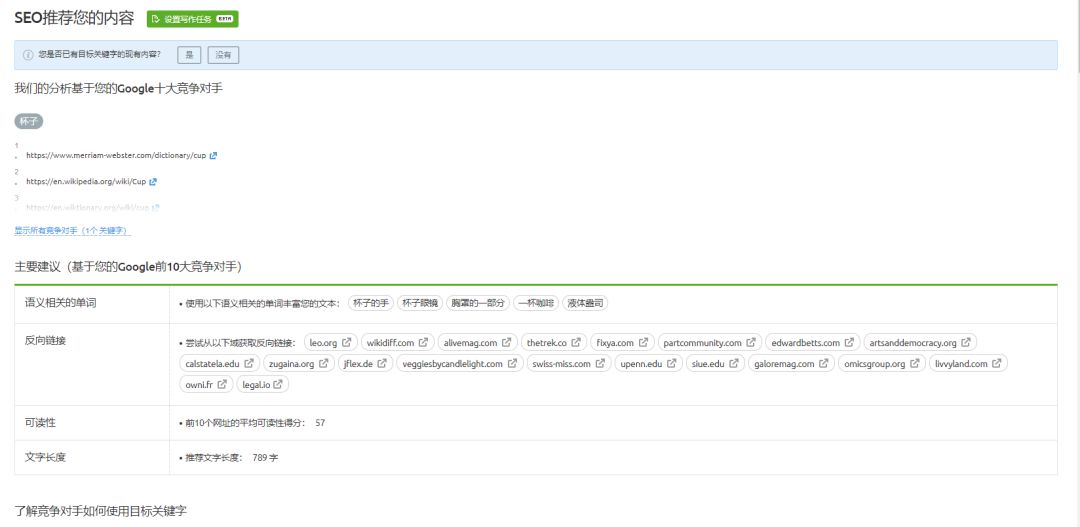The width and height of the screenshot is (1080, 527).
Task: Click the green 设置写作任务 button
Action: pyautogui.click(x=192, y=19)
